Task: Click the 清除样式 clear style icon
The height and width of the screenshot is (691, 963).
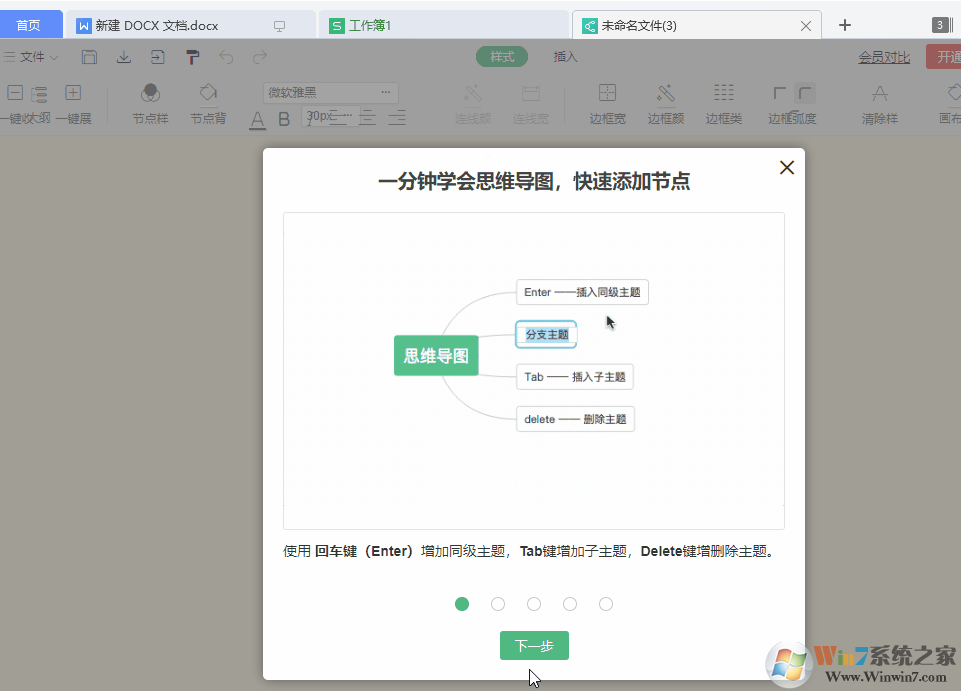Action: coord(877,104)
